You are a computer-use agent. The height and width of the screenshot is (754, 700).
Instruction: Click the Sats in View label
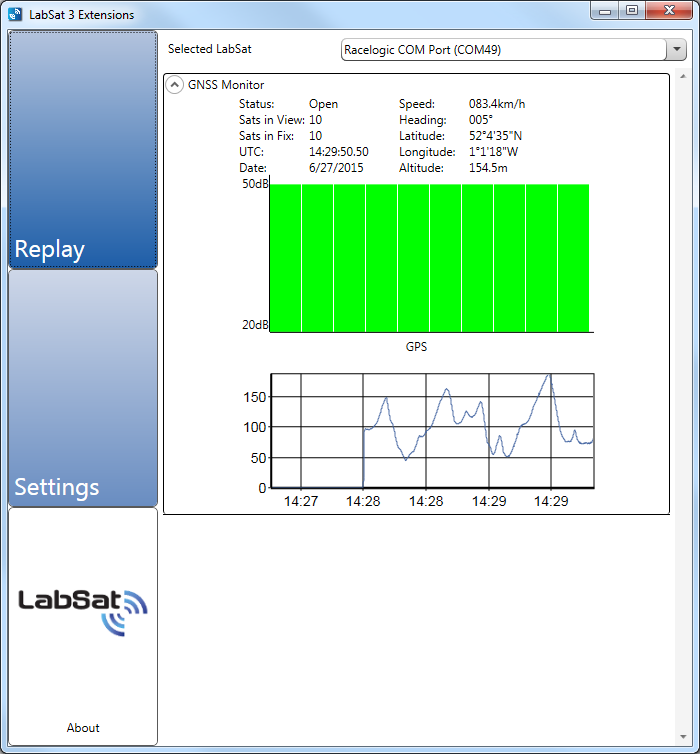272,120
